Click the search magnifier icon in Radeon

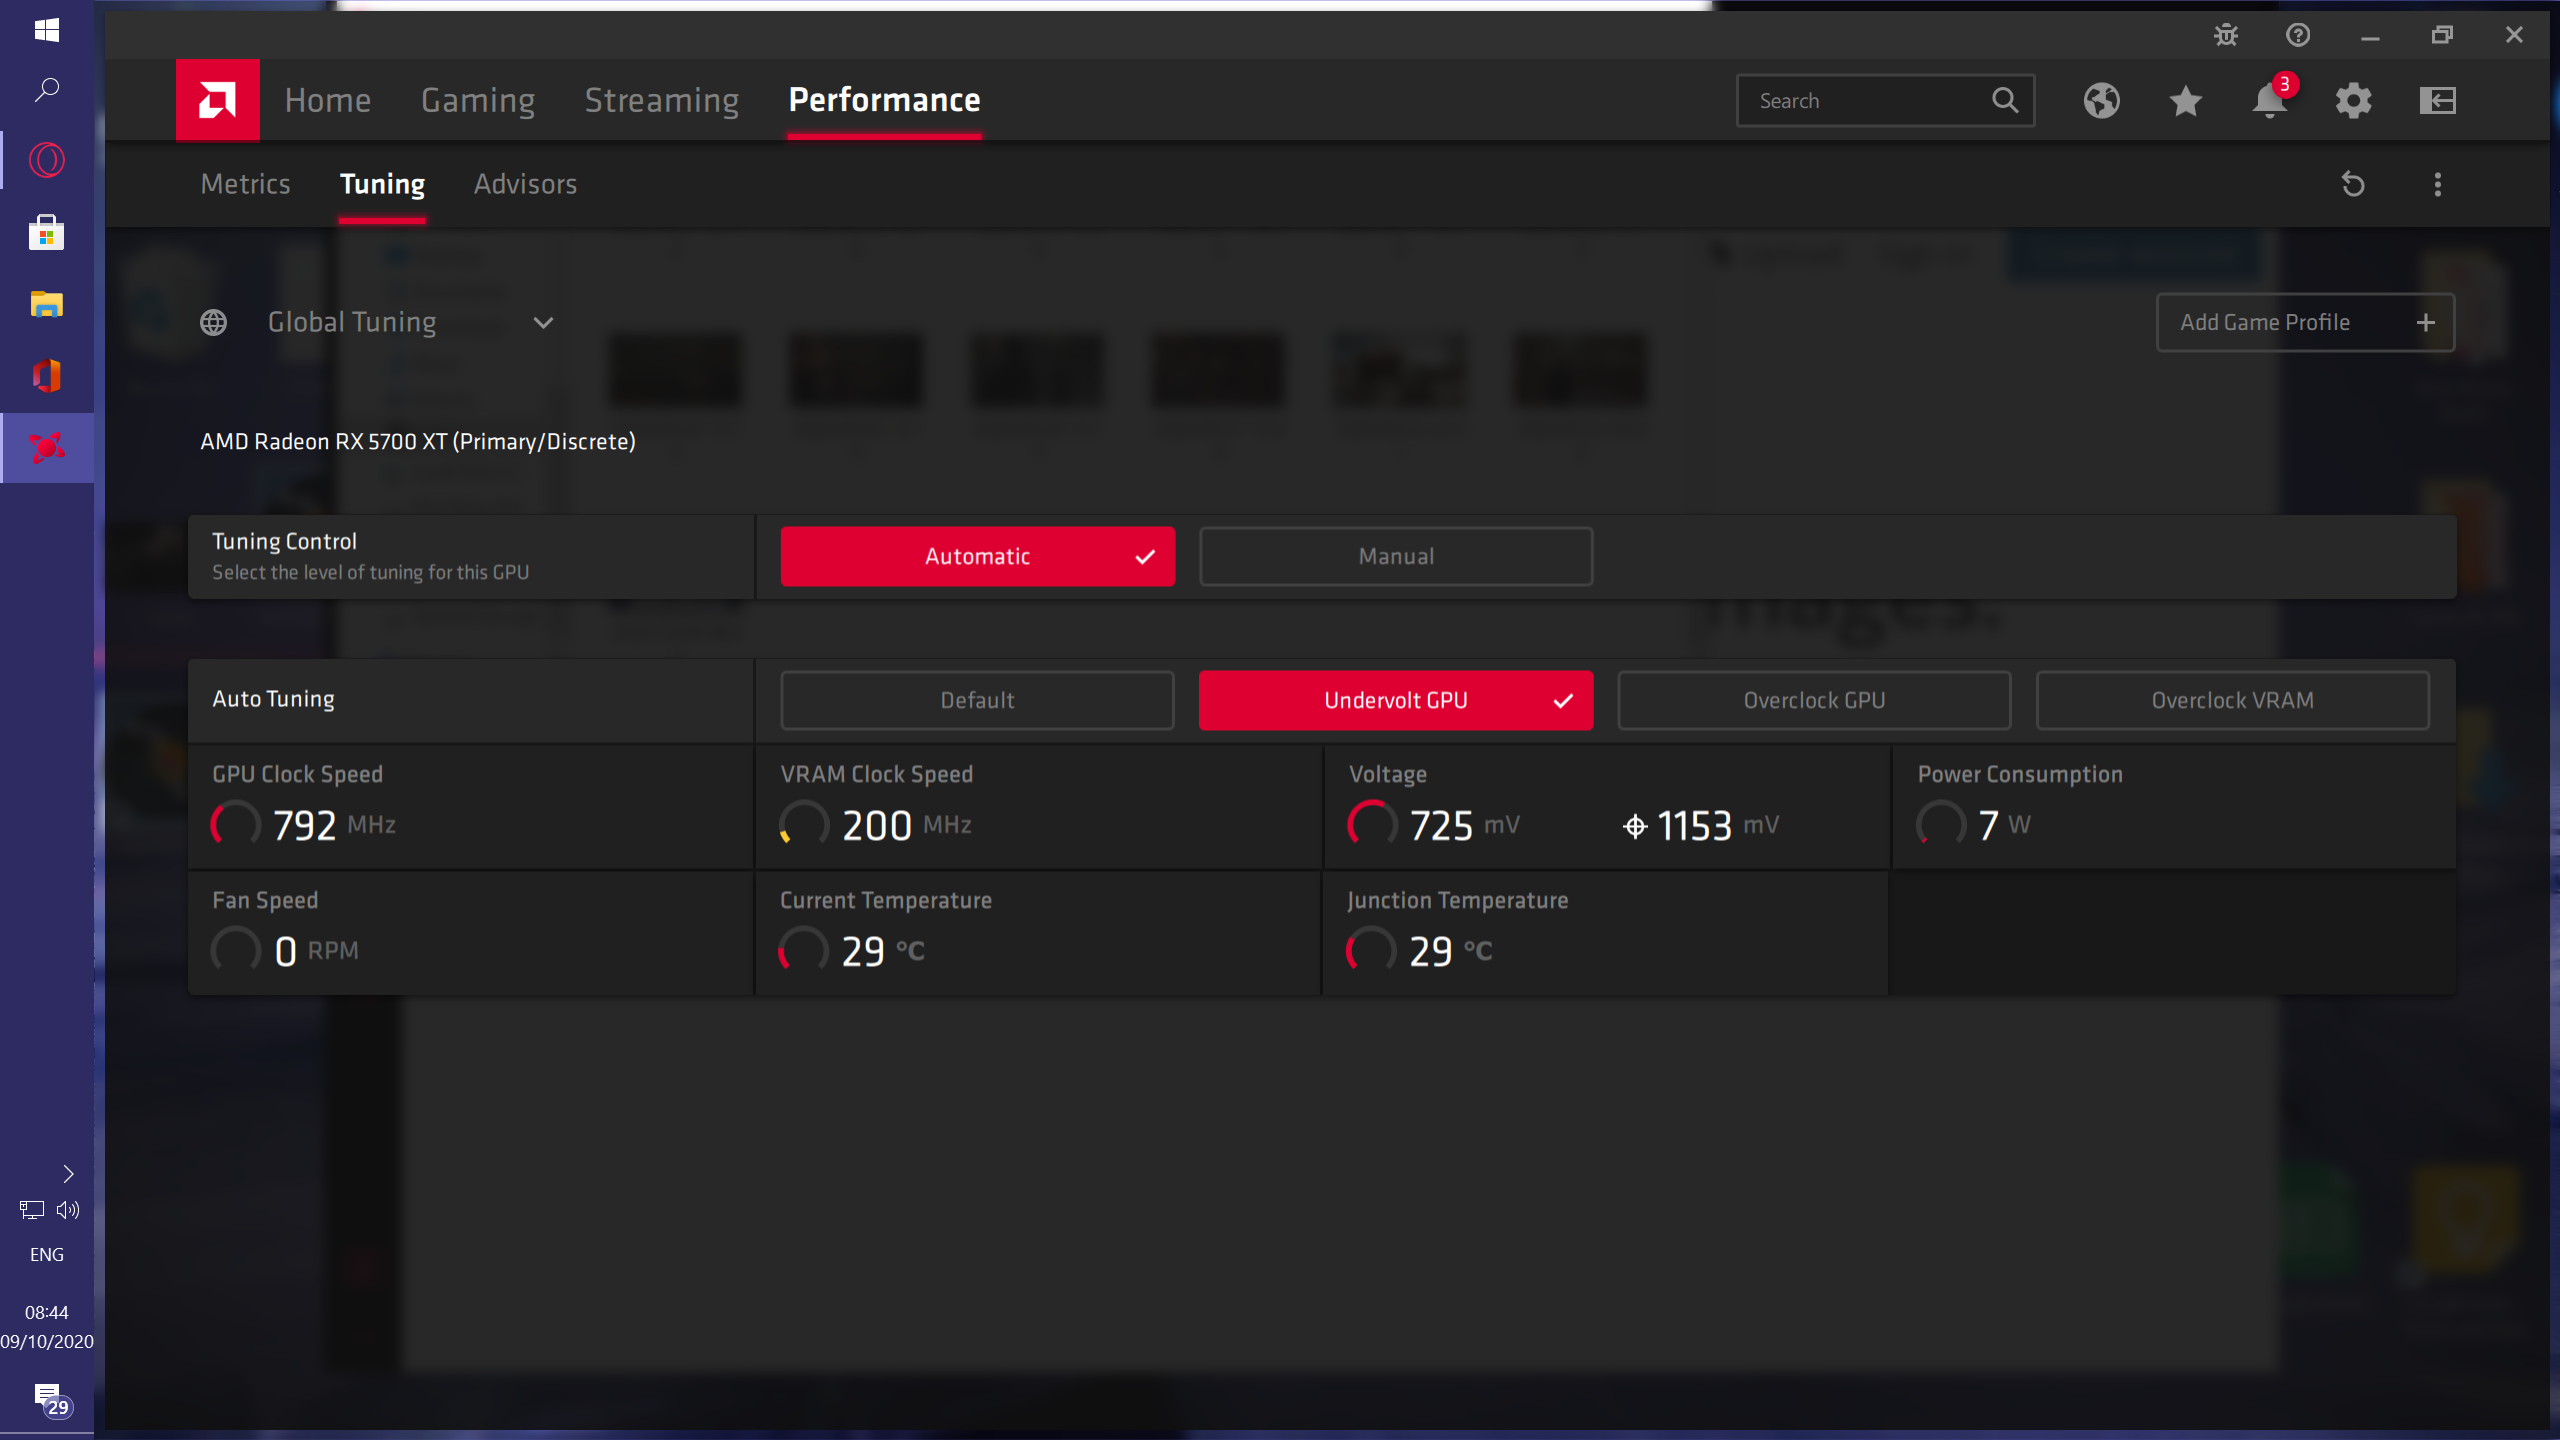pyautogui.click(x=2005, y=100)
